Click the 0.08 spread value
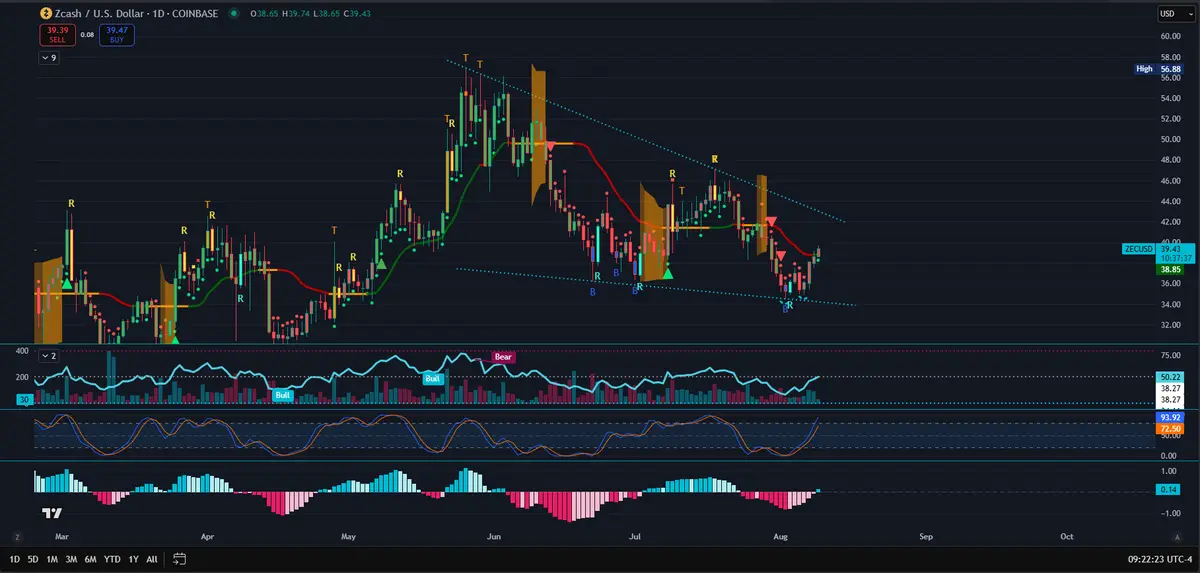1200x573 pixels. tap(87, 35)
